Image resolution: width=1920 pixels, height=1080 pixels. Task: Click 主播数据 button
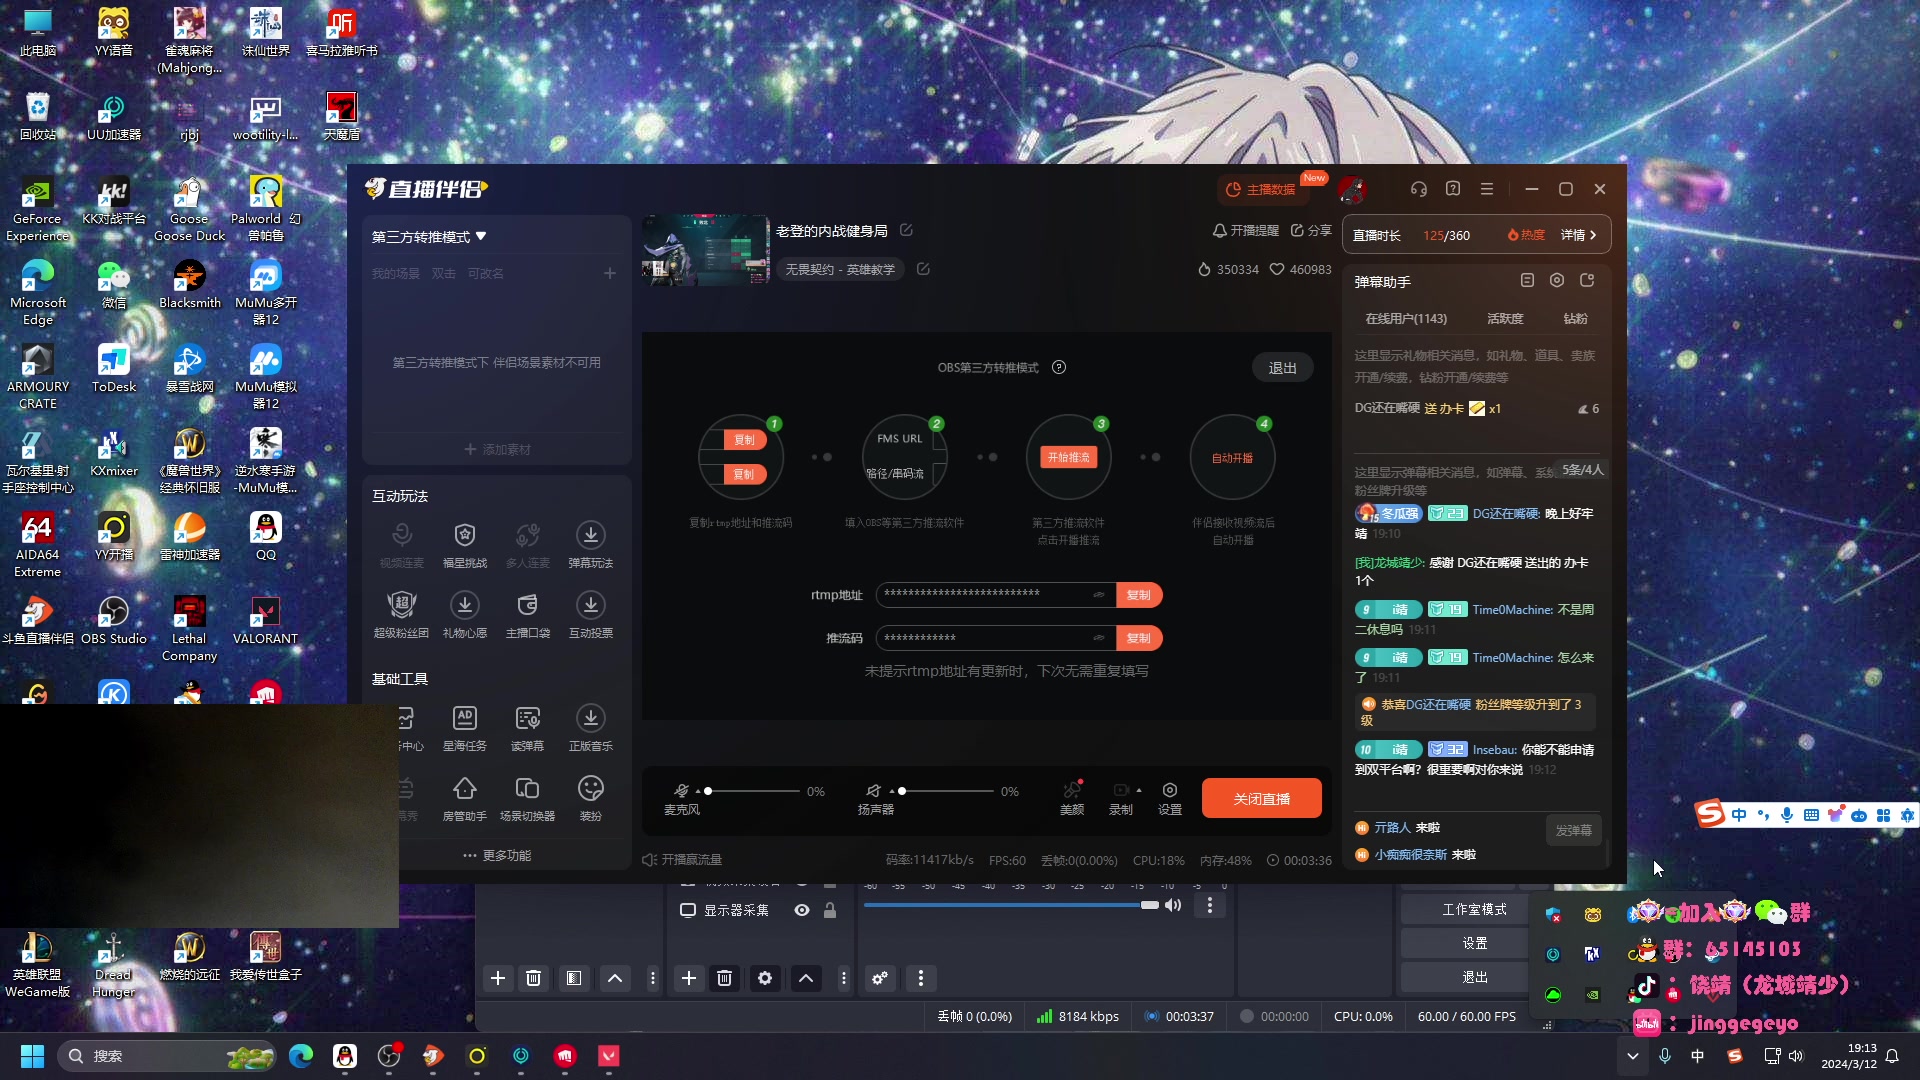click(1261, 189)
